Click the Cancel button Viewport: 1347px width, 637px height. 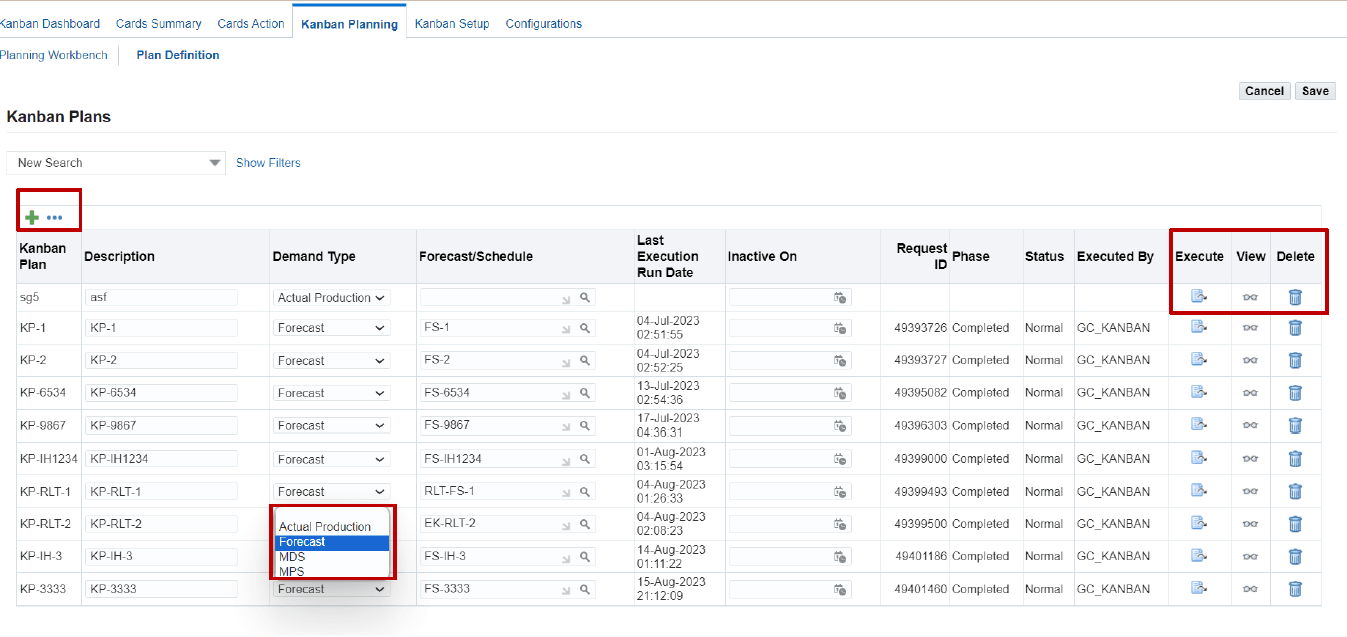1264,91
